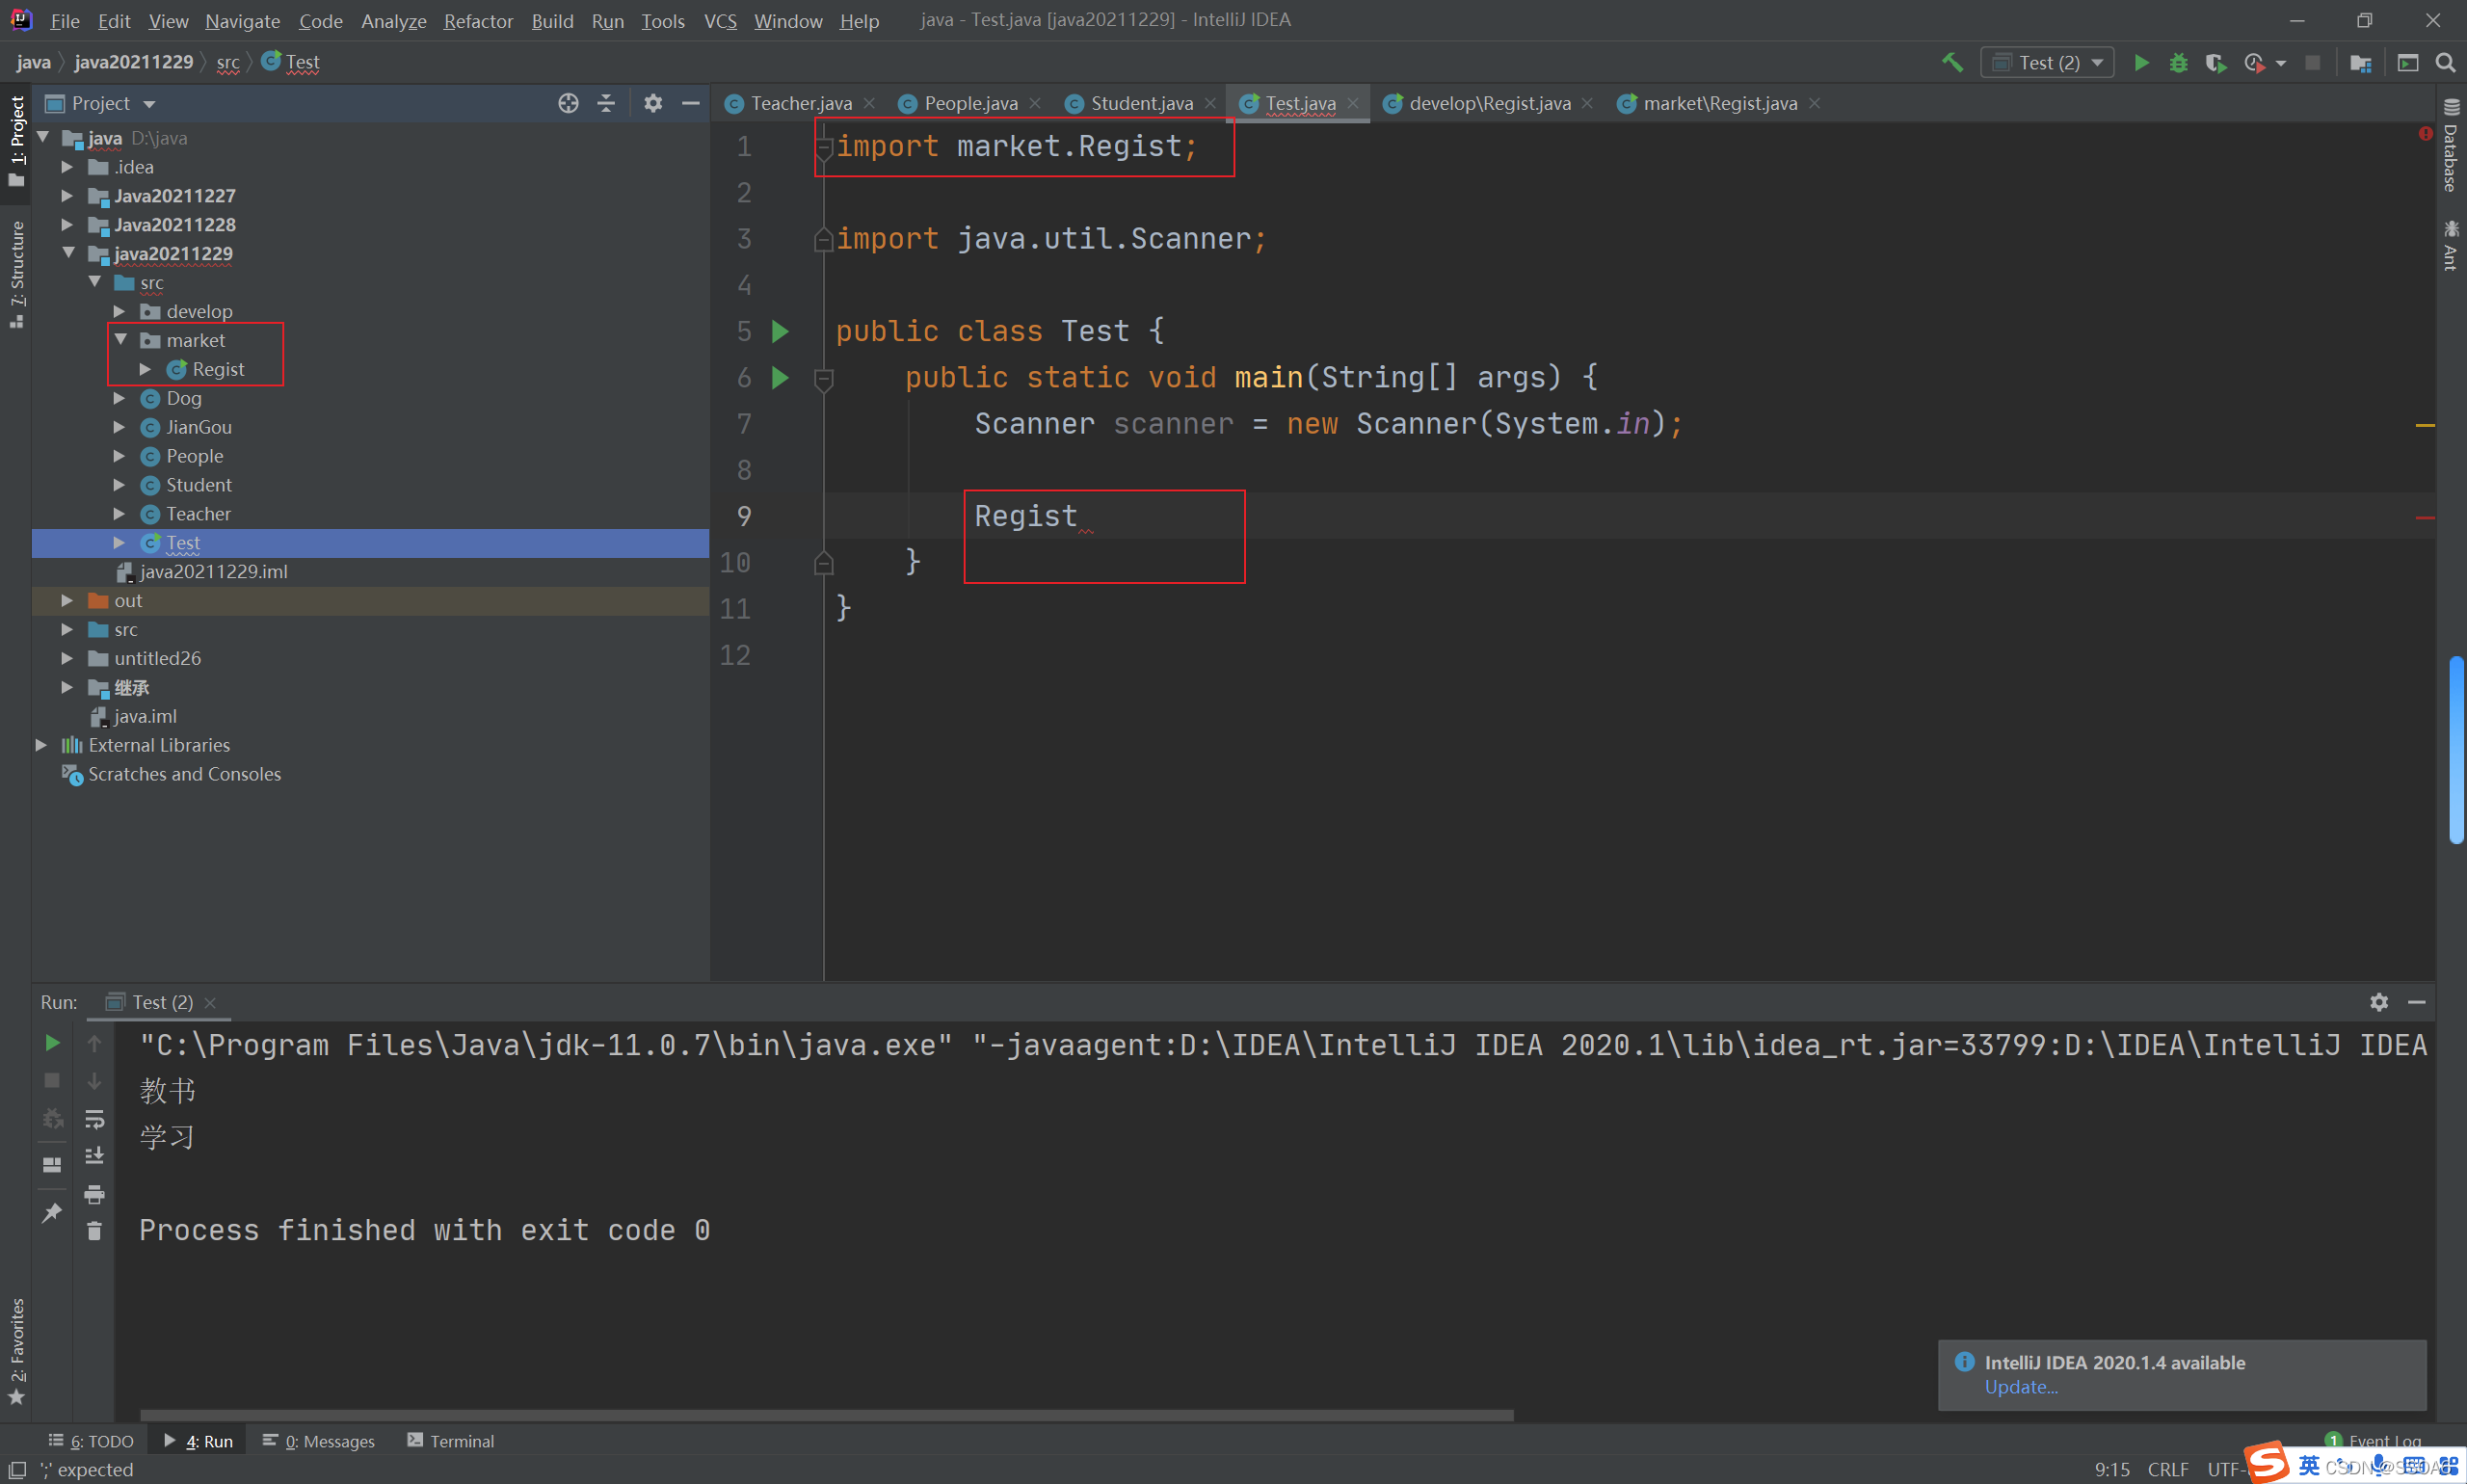
Task: Click CRLF line separator in status bar
Action: 2167,1469
